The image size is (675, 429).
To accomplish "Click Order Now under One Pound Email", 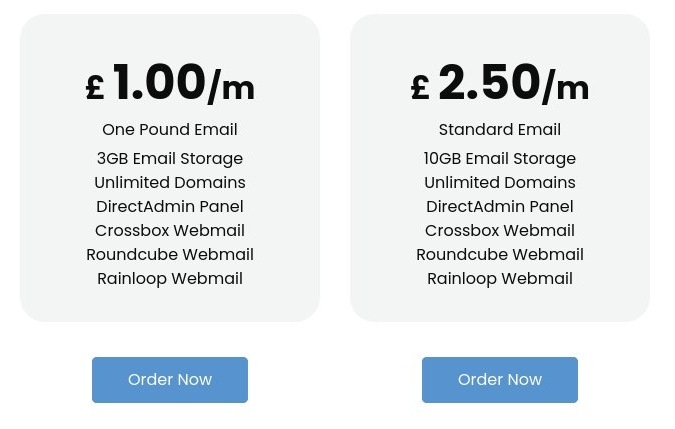I will [x=170, y=380].
